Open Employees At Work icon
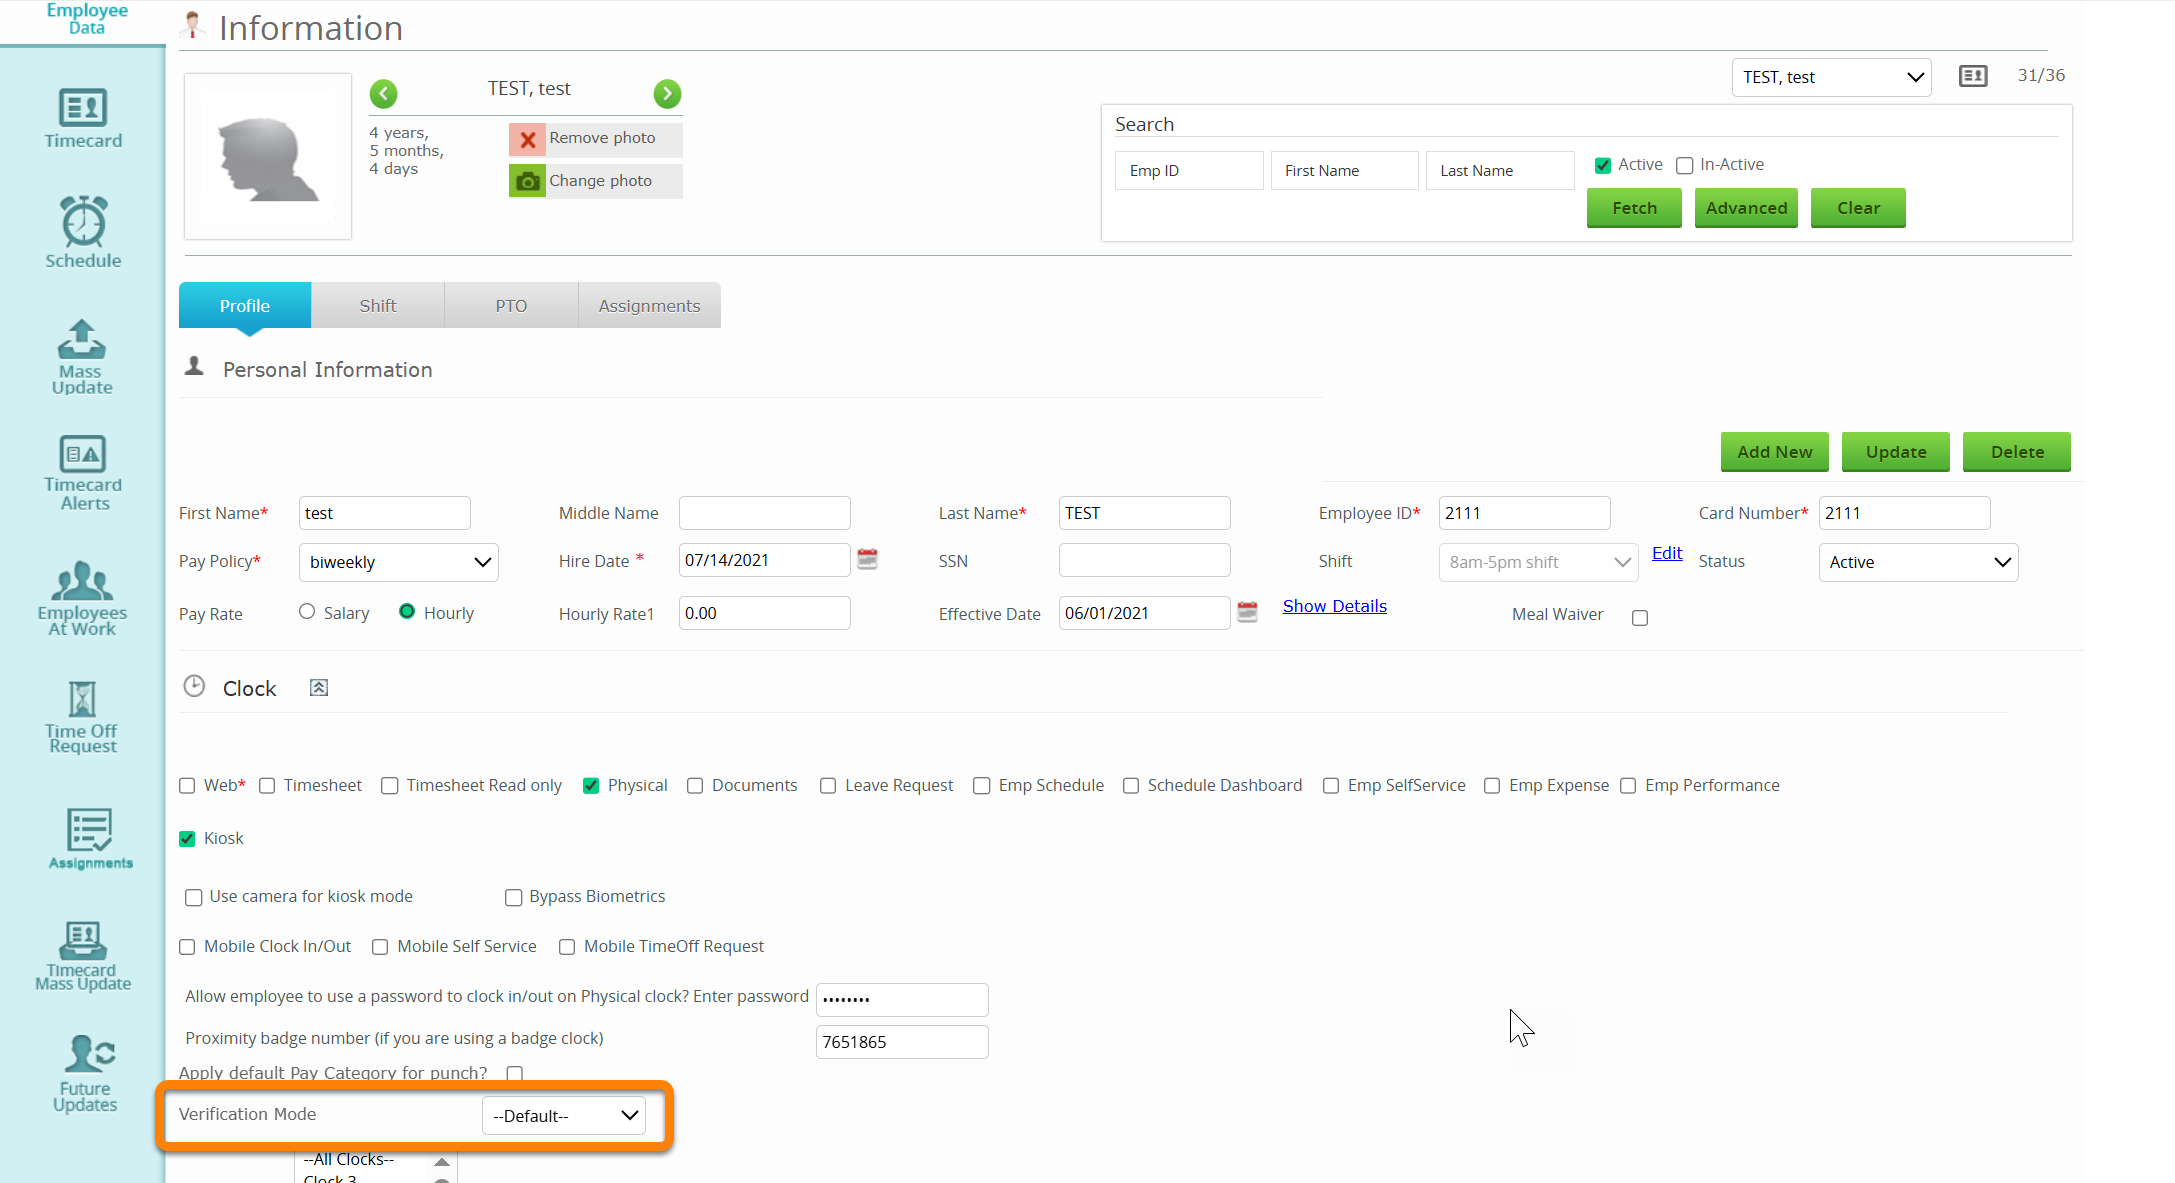 click(x=82, y=582)
